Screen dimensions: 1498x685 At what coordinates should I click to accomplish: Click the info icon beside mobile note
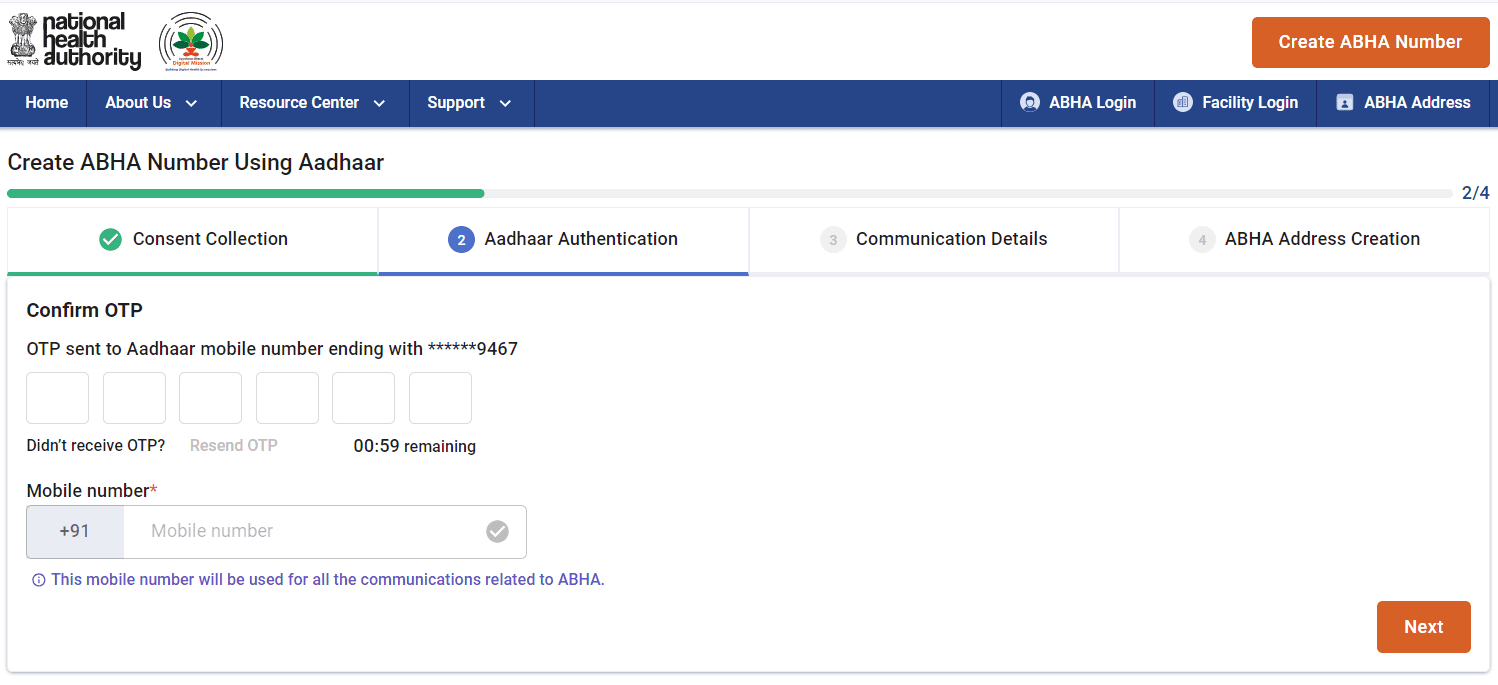[x=39, y=580]
